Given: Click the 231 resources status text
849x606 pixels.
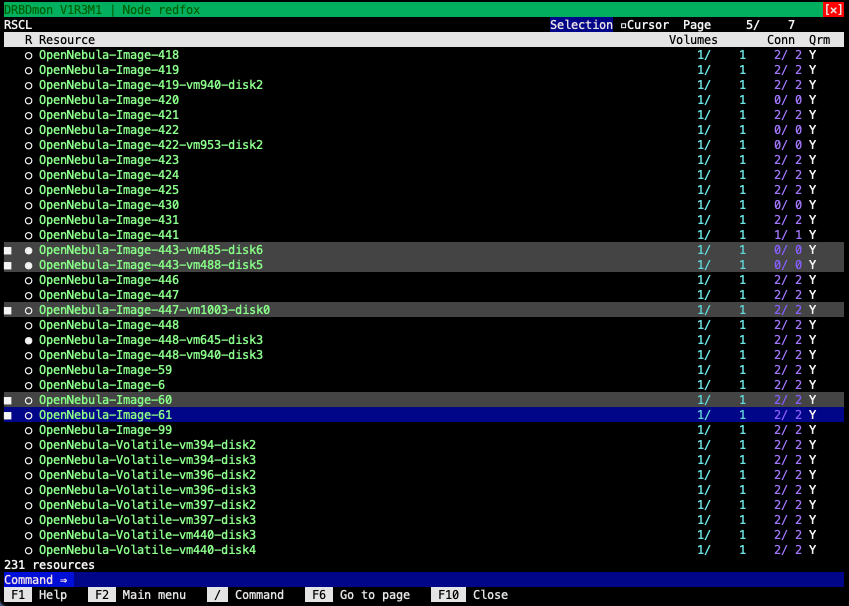Looking at the screenshot, I should [49, 565].
